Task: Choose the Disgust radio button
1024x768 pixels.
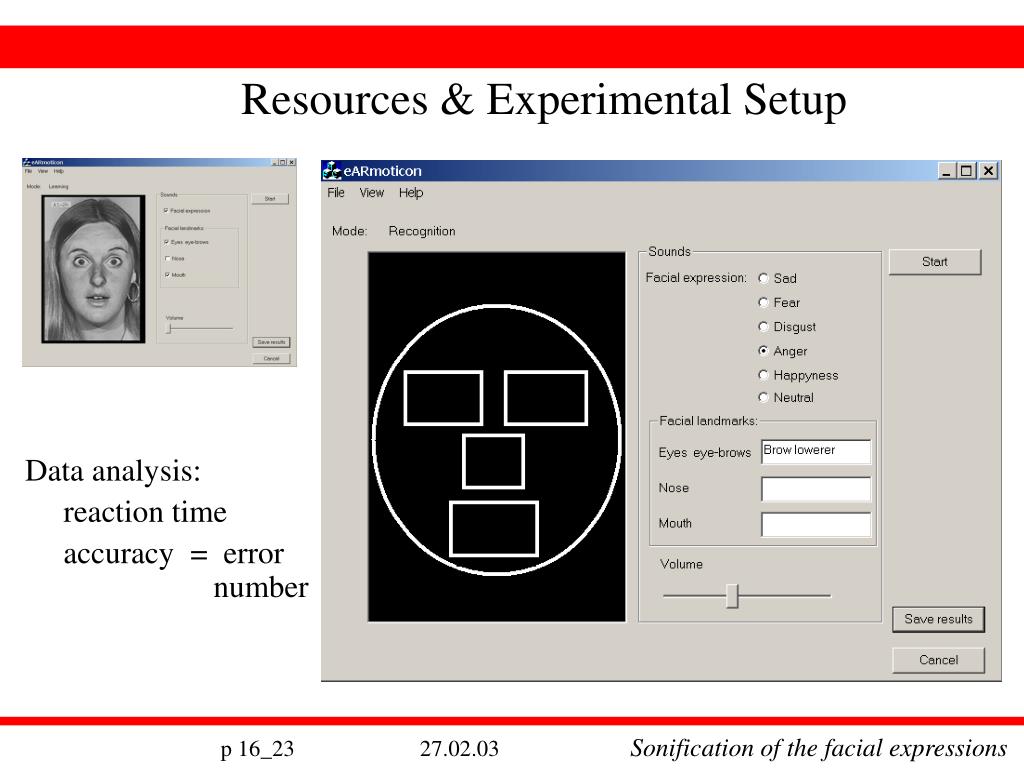Action: (763, 327)
